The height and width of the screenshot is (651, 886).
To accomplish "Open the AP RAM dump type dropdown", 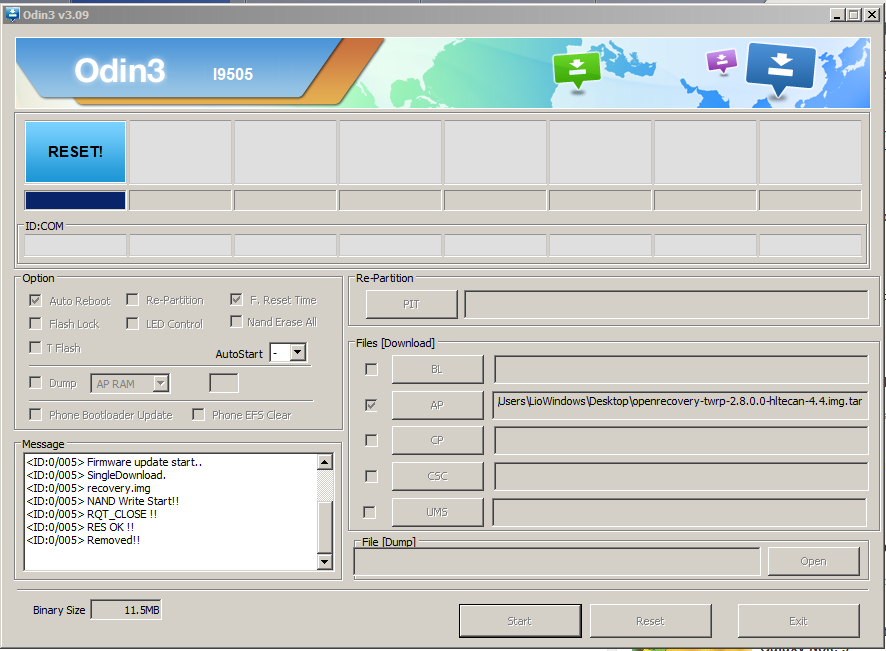I will pos(161,384).
